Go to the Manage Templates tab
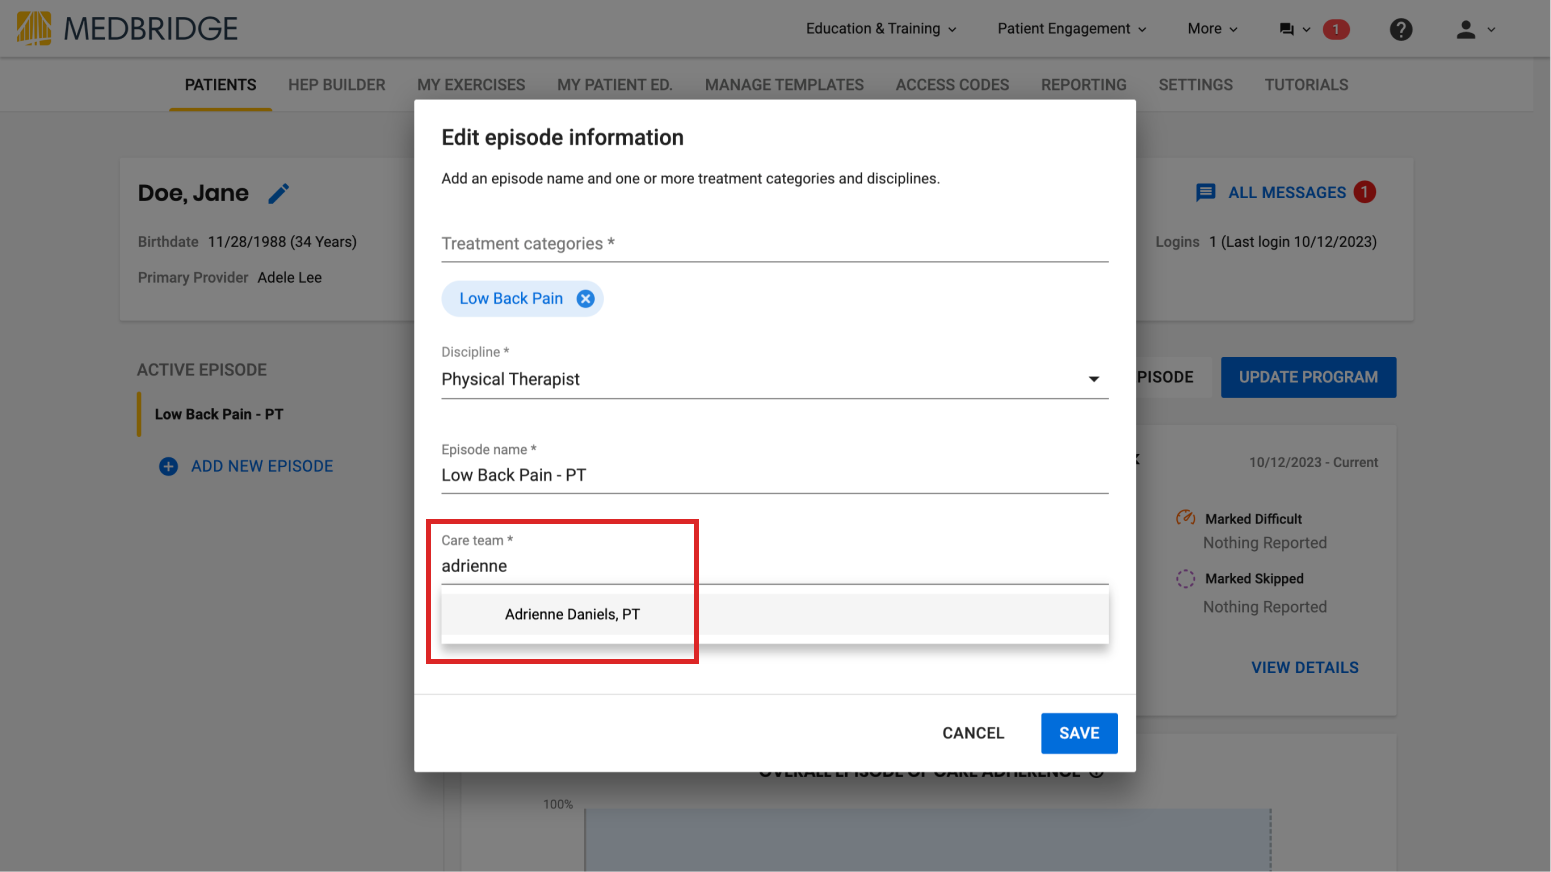The image size is (1551, 872). coord(784,85)
